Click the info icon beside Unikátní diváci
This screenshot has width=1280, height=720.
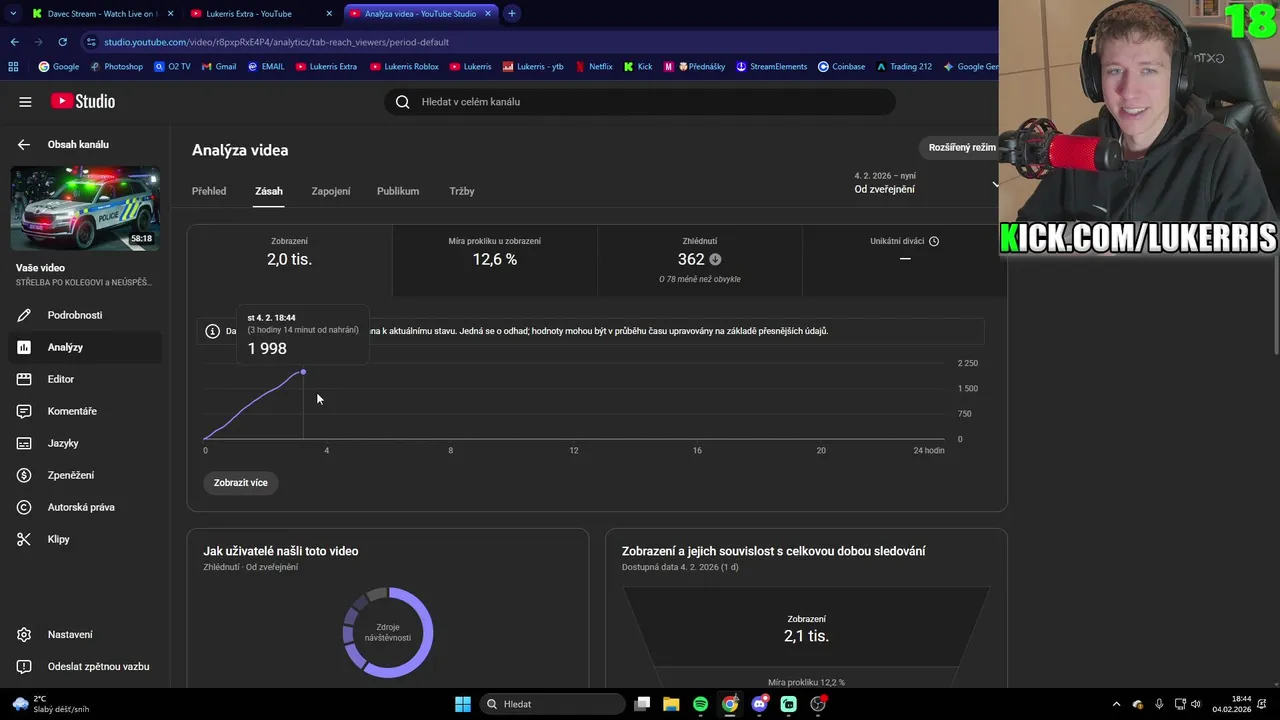click(x=934, y=241)
